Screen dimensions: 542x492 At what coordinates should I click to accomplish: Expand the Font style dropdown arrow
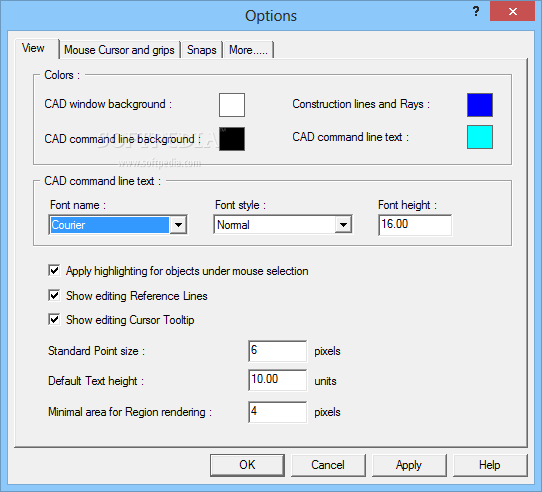tap(343, 225)
